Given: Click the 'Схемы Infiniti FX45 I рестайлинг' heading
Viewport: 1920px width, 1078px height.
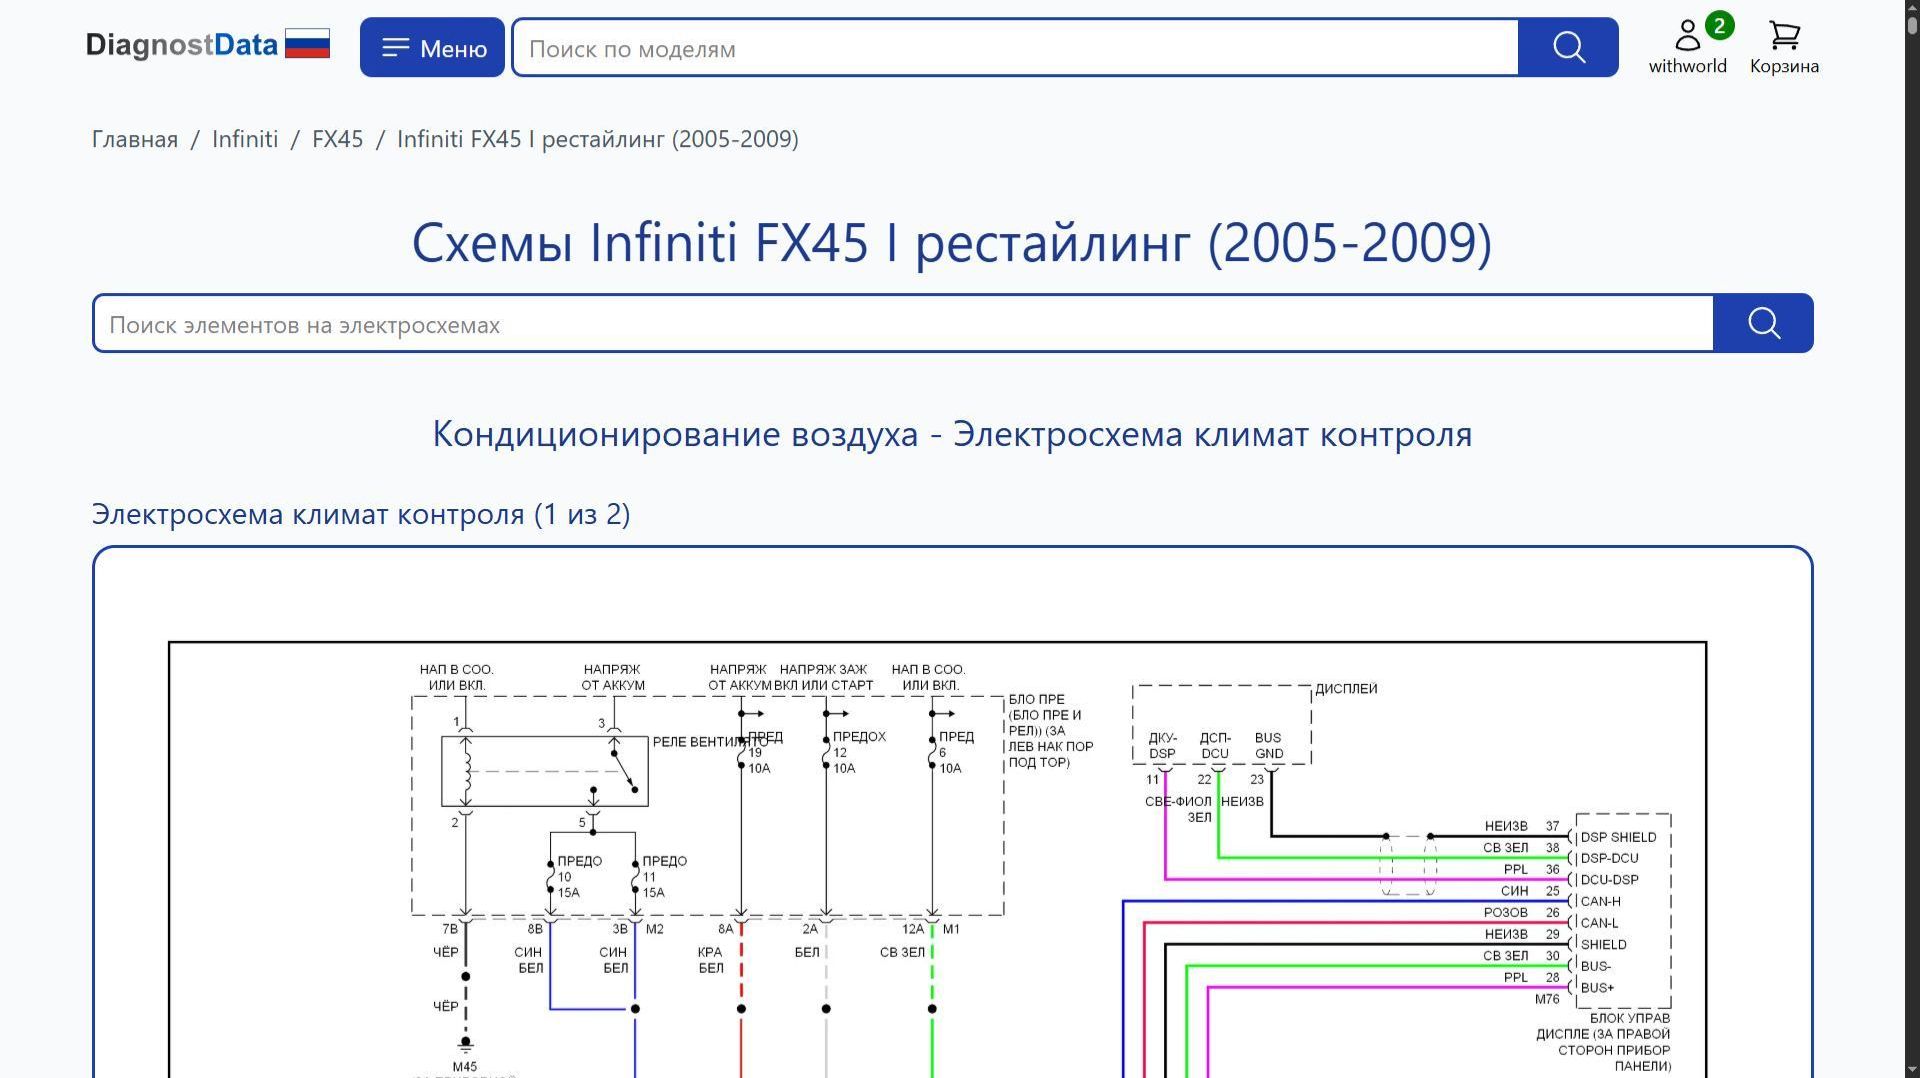Looking at the screenshot, I should tap(952, 242).
